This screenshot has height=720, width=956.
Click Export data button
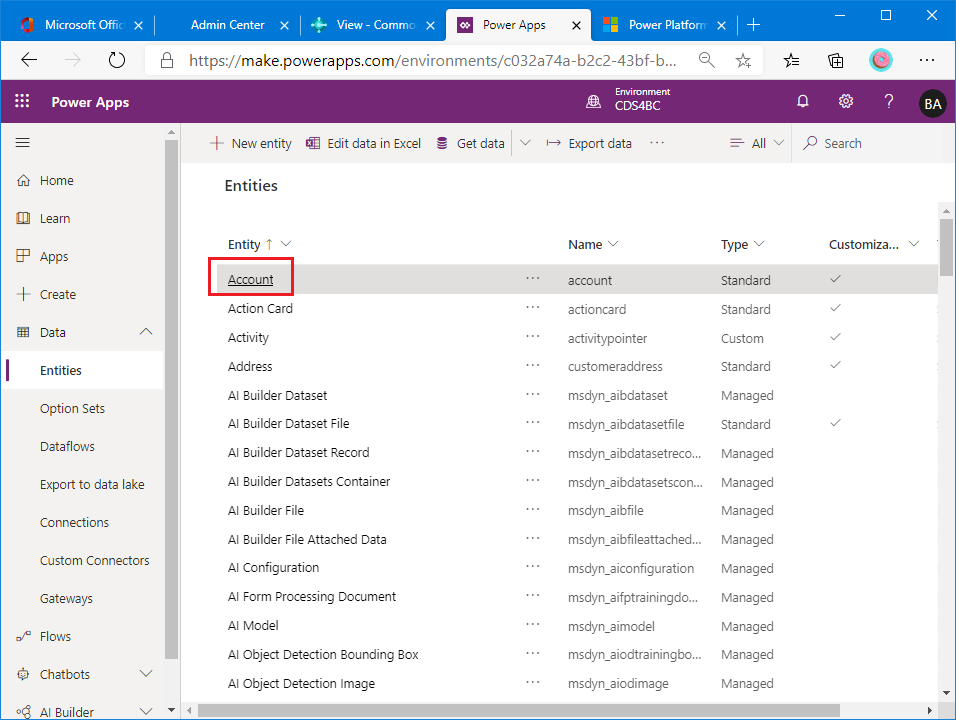click(589, 143)
